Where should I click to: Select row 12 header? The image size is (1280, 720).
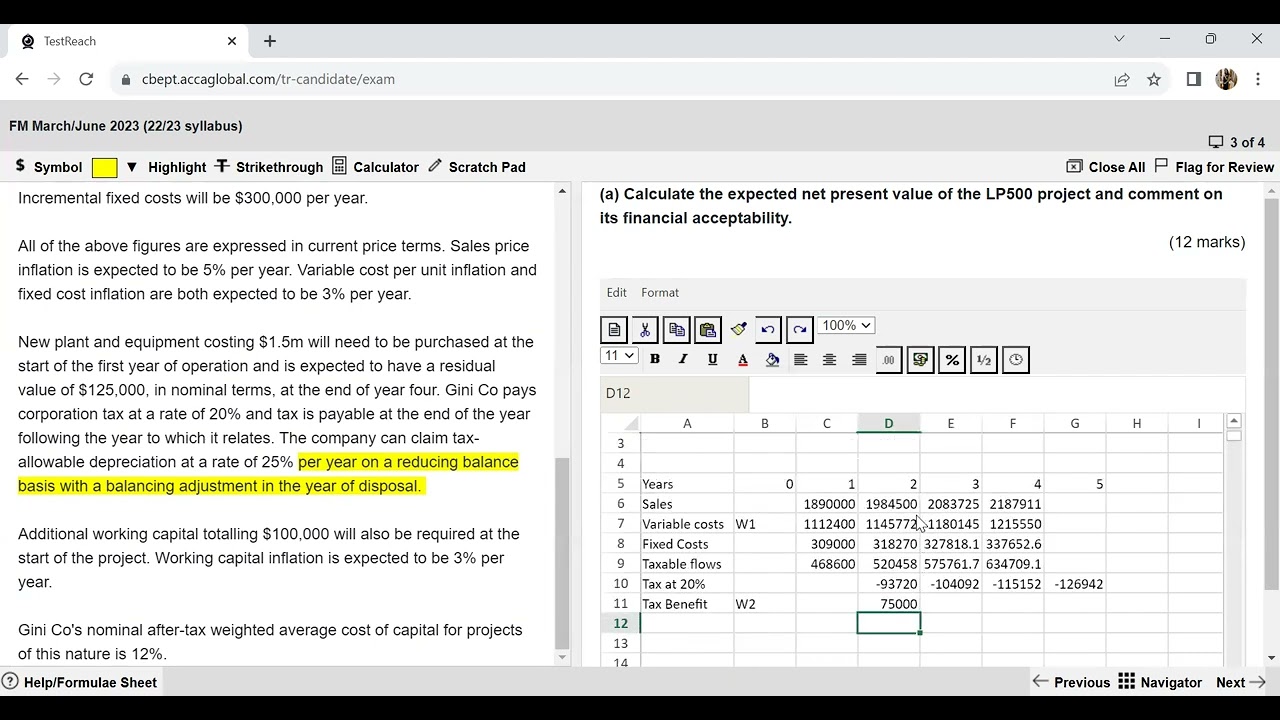620,623
